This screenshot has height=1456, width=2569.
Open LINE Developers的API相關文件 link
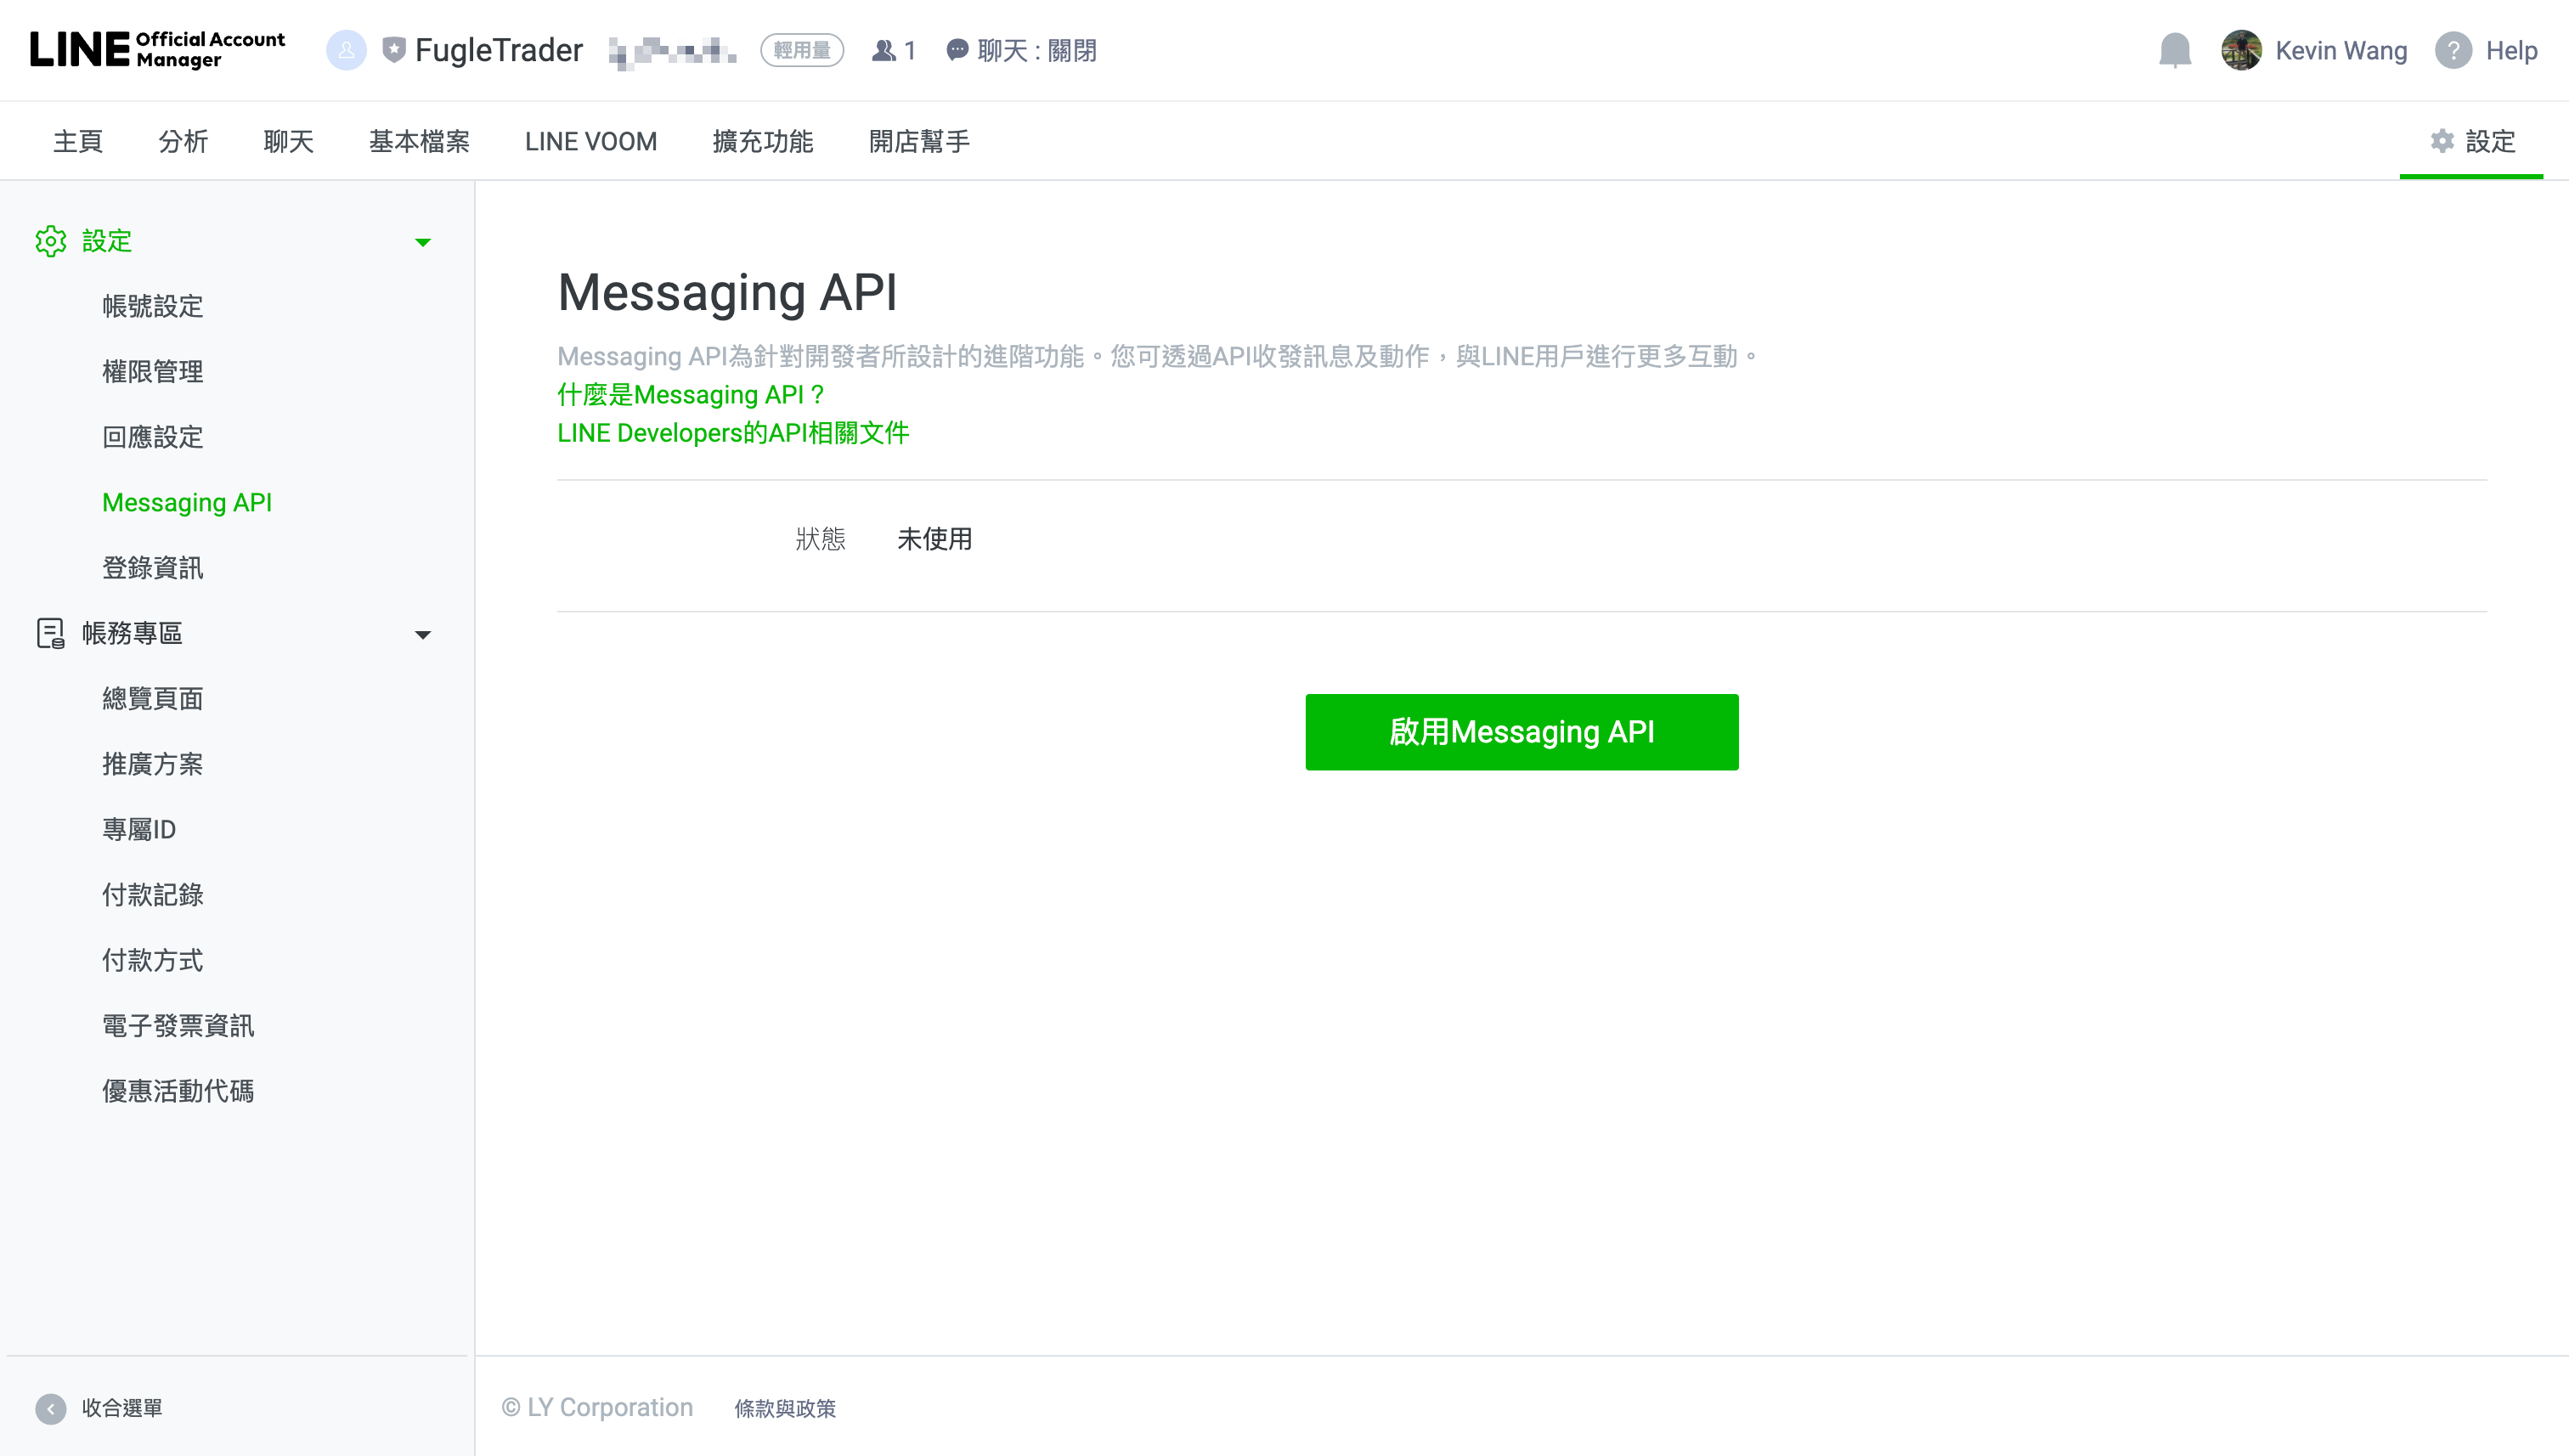click(733, 433)
